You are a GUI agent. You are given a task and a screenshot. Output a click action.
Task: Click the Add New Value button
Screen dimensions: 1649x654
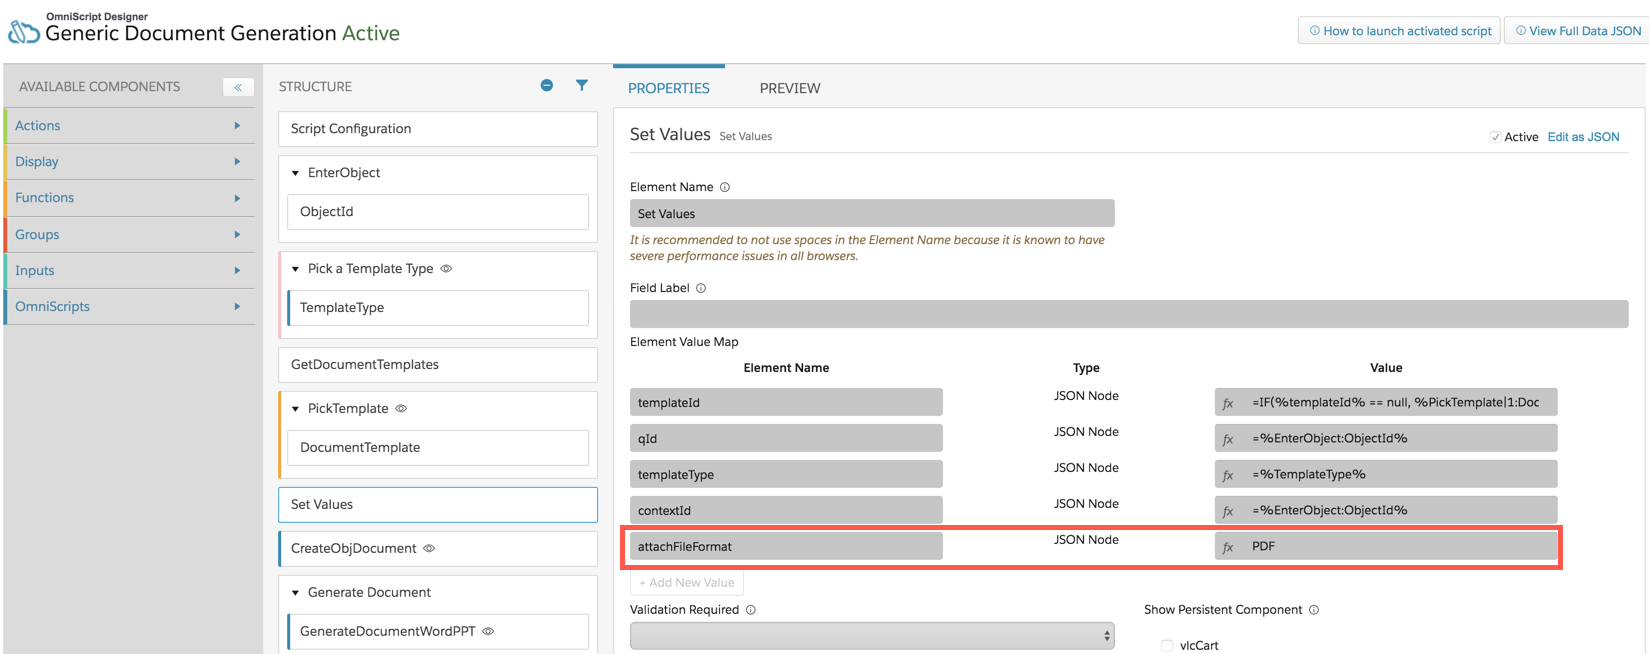pyautogui.click(x=687, y=583)
